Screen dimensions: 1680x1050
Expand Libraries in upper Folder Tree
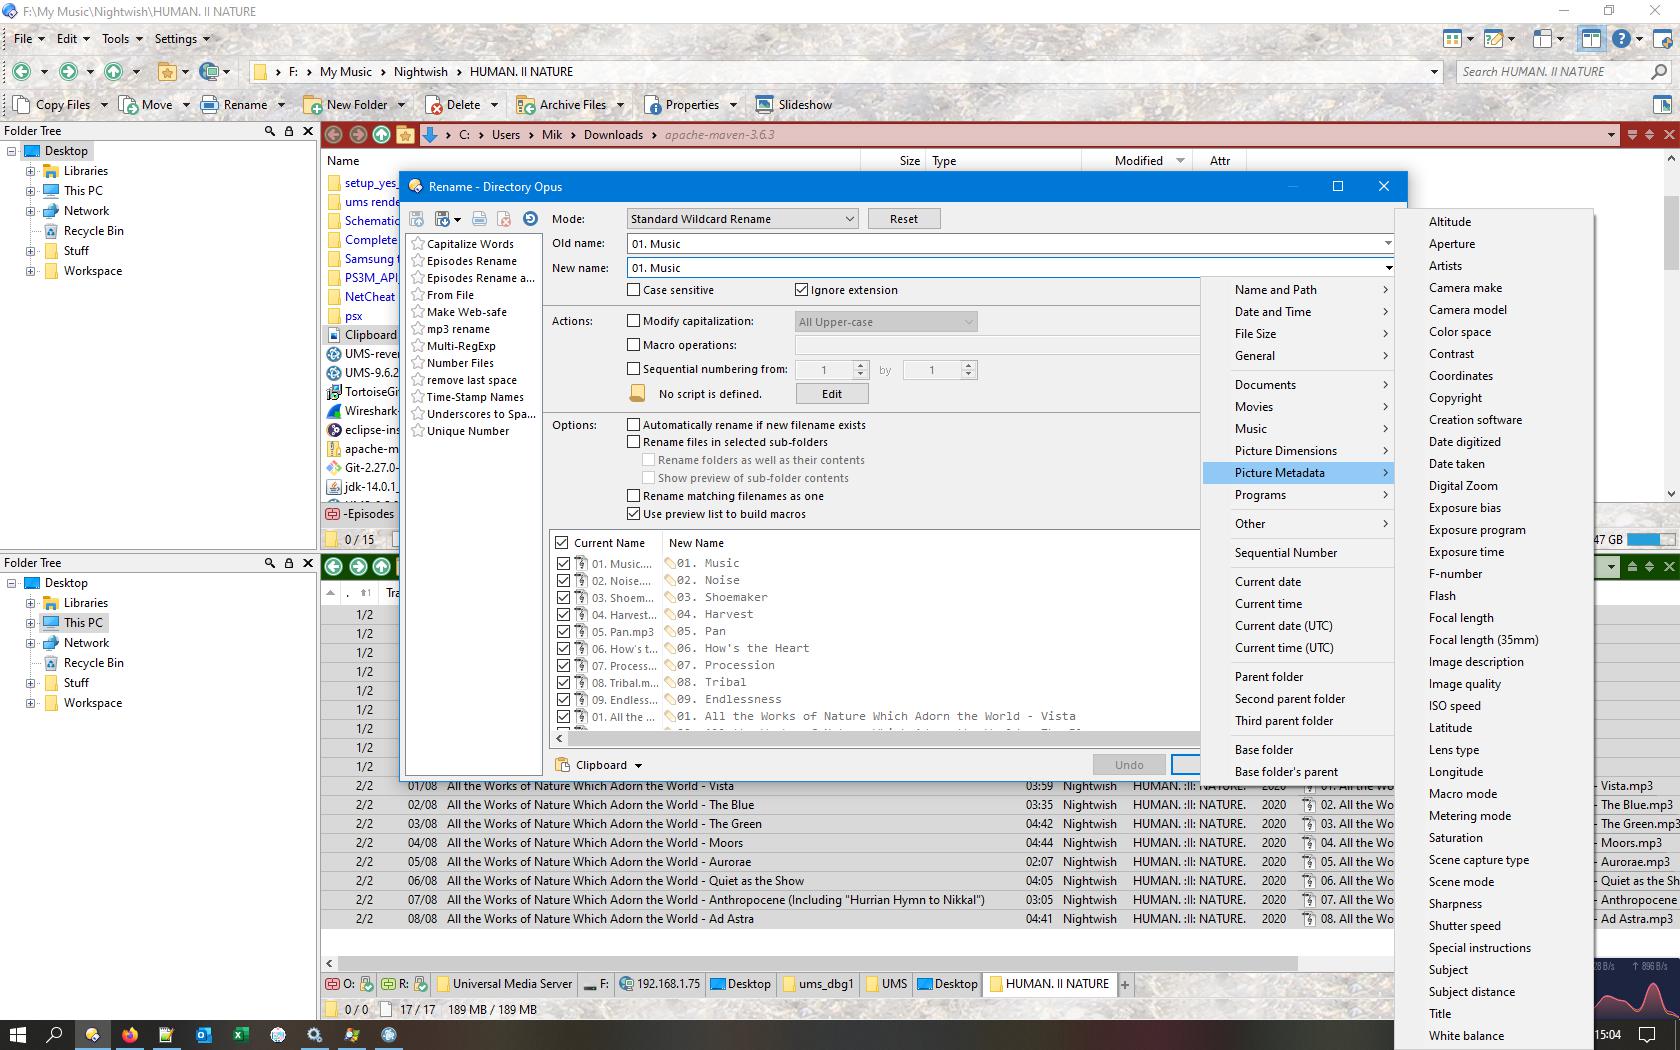(30, 171)
